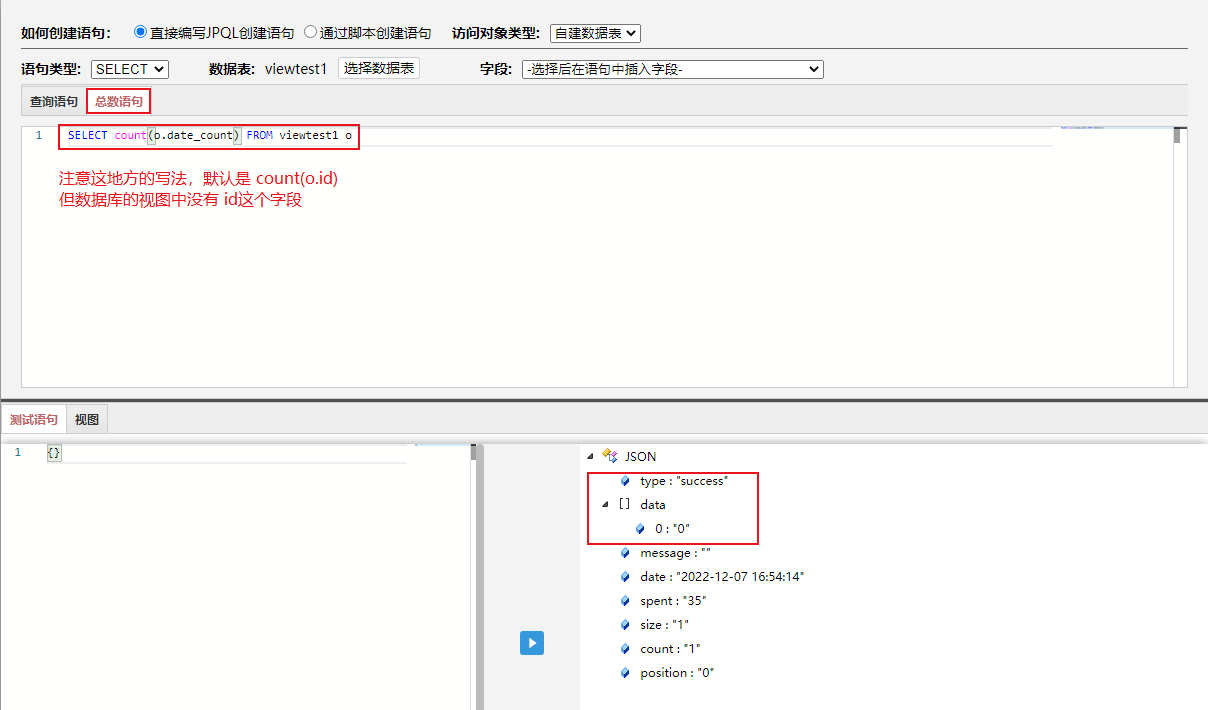Screen dimensions: 1208x710
Task: Click the JSON root node icon
Action: tap(610, 455)
